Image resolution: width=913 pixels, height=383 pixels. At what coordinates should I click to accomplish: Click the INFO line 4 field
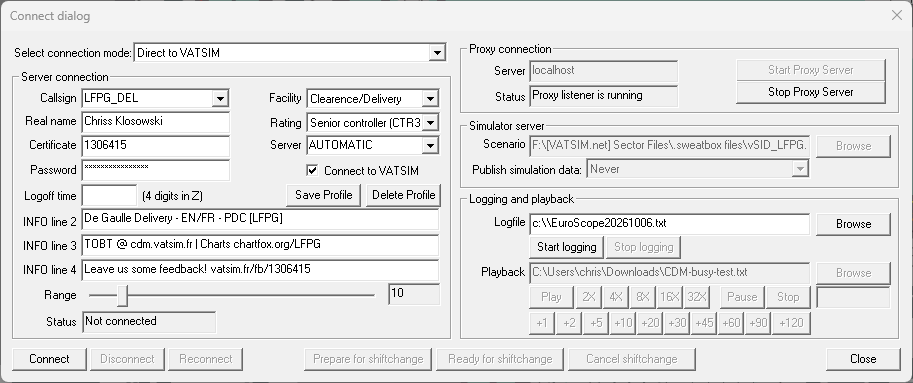(x=260, y=270)
